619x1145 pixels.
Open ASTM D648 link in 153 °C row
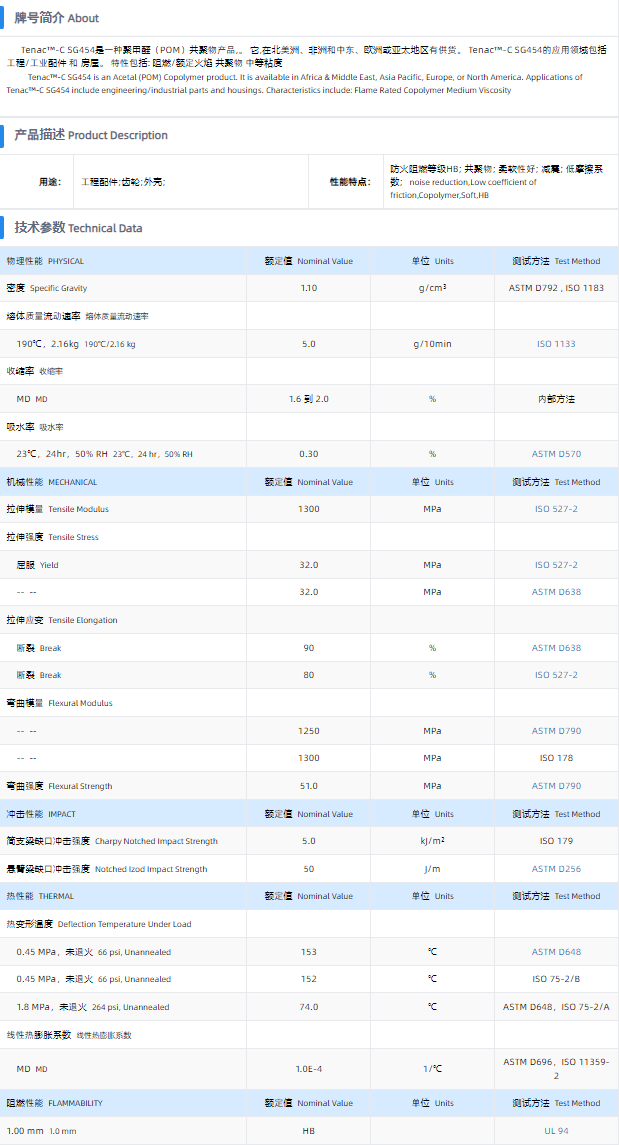(556, 952)
